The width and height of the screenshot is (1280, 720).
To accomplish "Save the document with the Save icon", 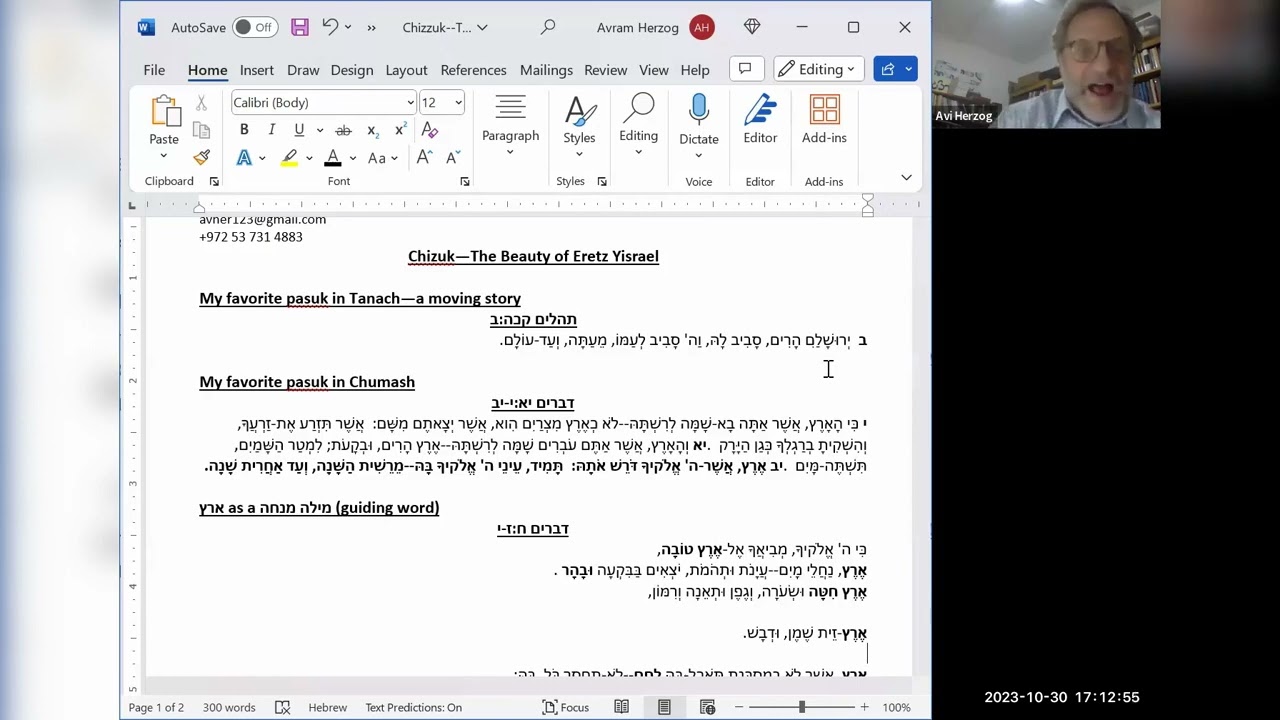I will 300,28.
